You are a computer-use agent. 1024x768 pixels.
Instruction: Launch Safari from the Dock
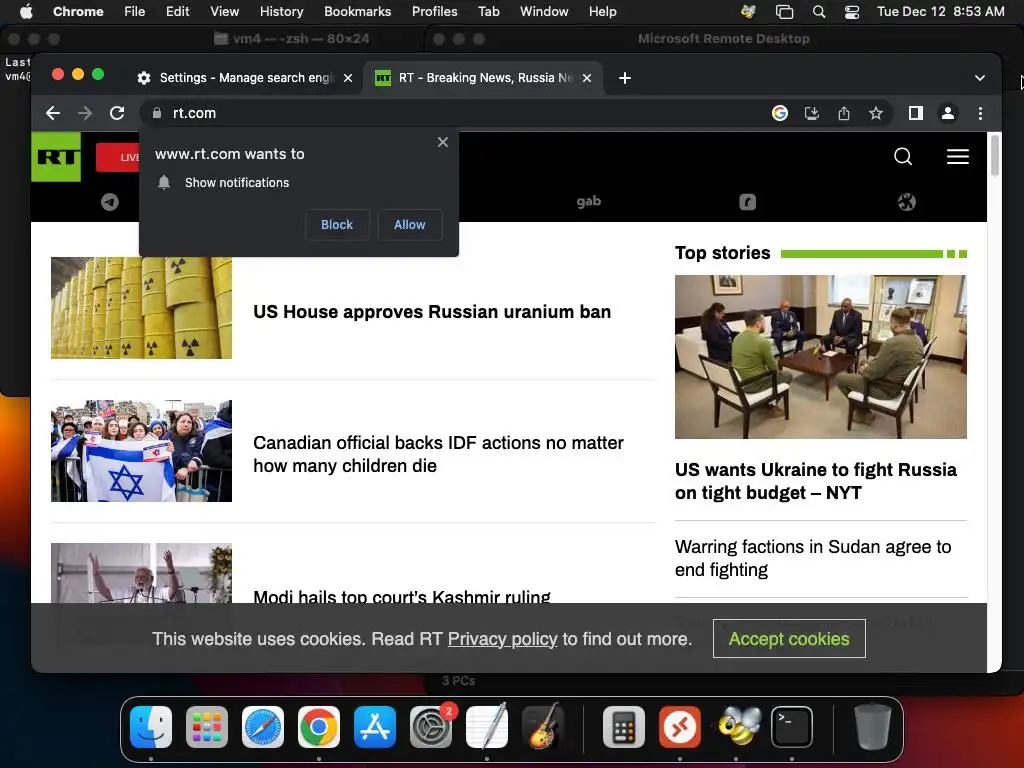263,726
